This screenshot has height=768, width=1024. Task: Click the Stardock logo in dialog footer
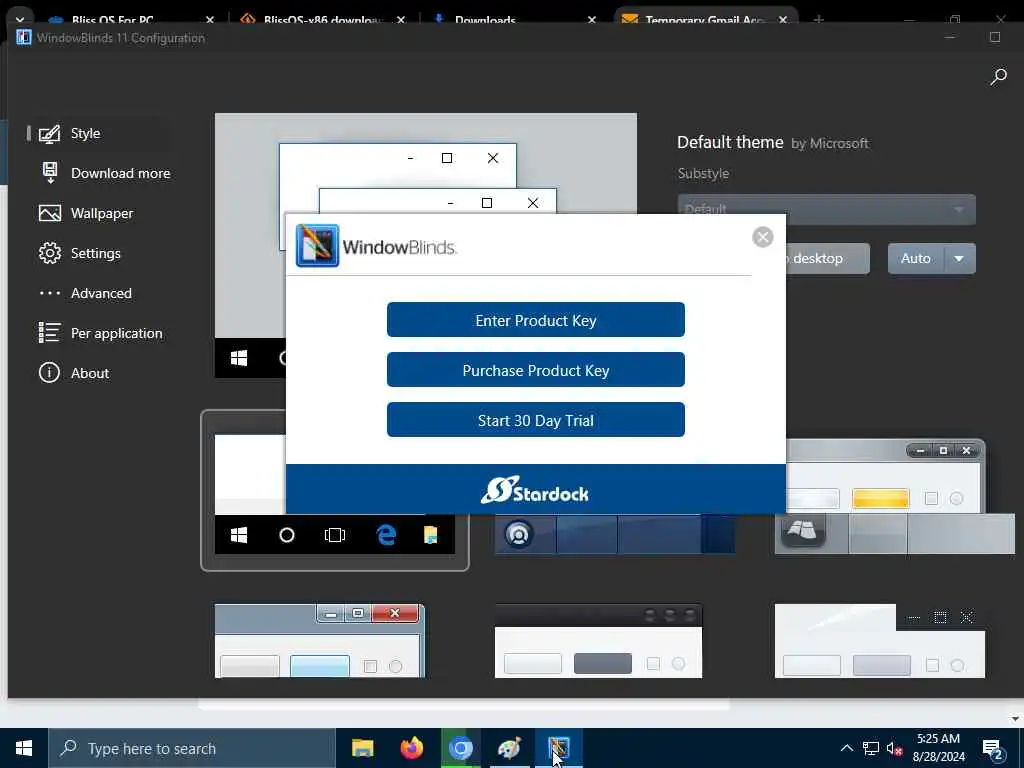point(535,490)
